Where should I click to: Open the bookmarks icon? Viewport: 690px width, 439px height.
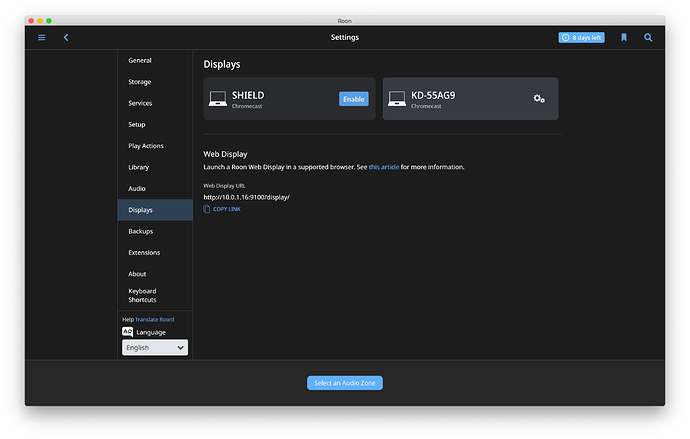click(x=624, y=37)
